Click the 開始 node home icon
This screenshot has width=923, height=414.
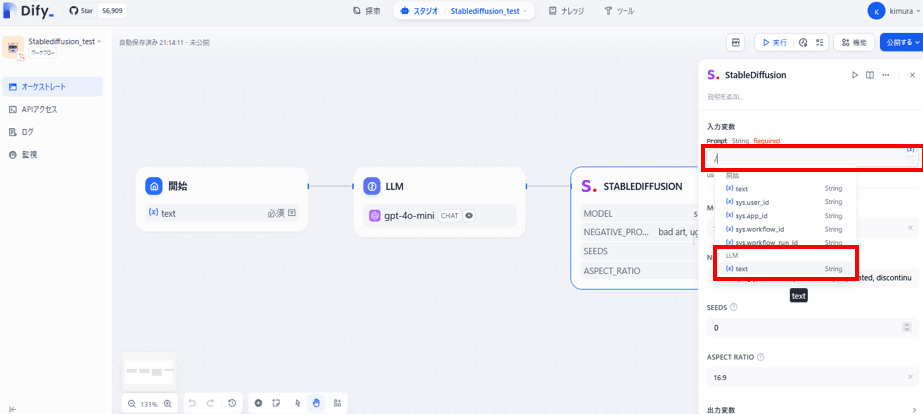pos(154,186)
